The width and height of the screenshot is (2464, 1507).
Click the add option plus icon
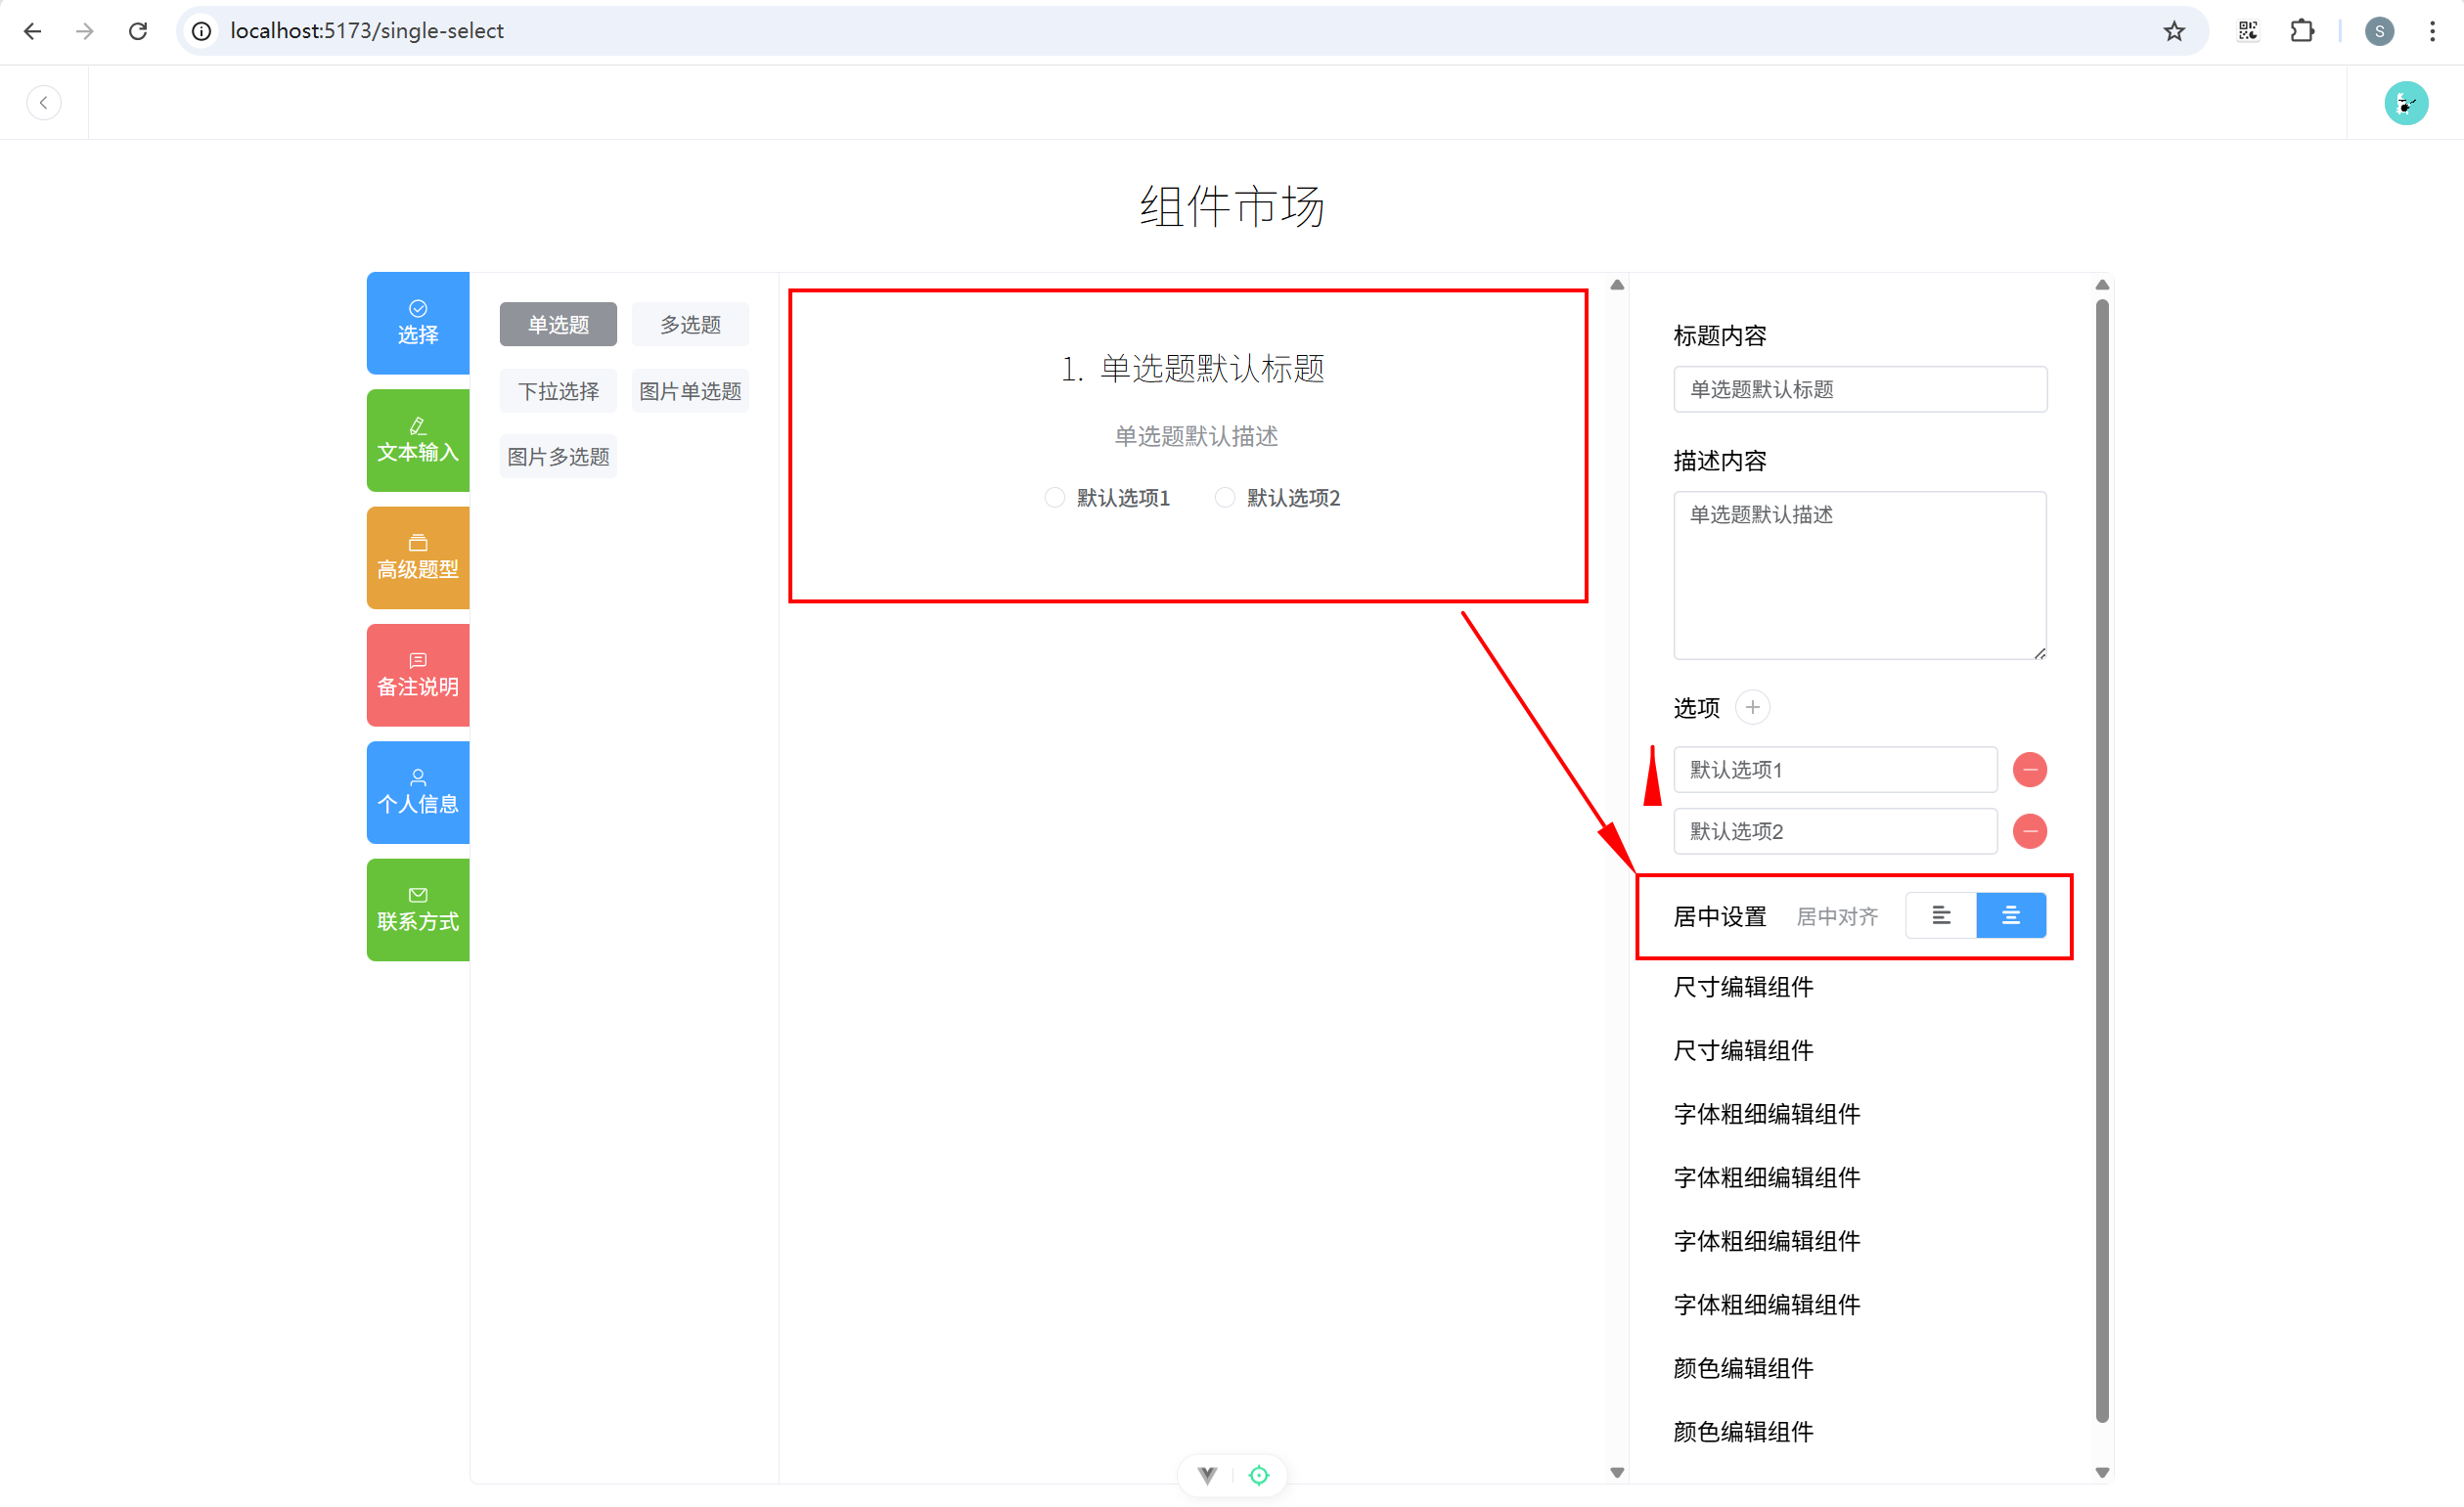pyautogui.click(x=1752, y=707)
